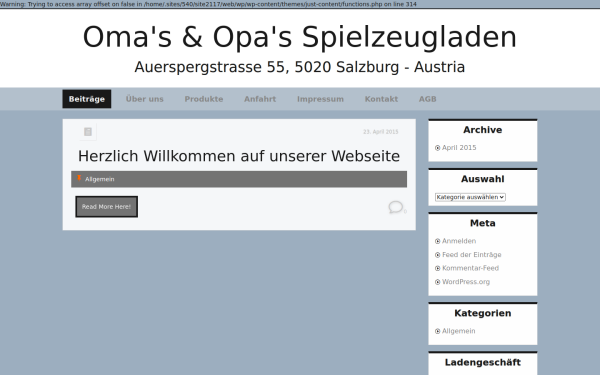Click the Kategorien widget heading
Screen dimensions: 600x375
pos(483,313)
